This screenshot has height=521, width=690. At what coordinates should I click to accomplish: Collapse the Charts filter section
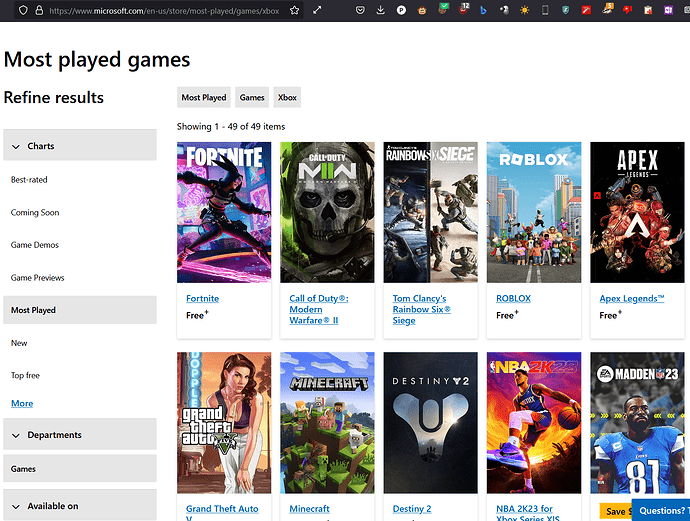[x=80, y=145]
